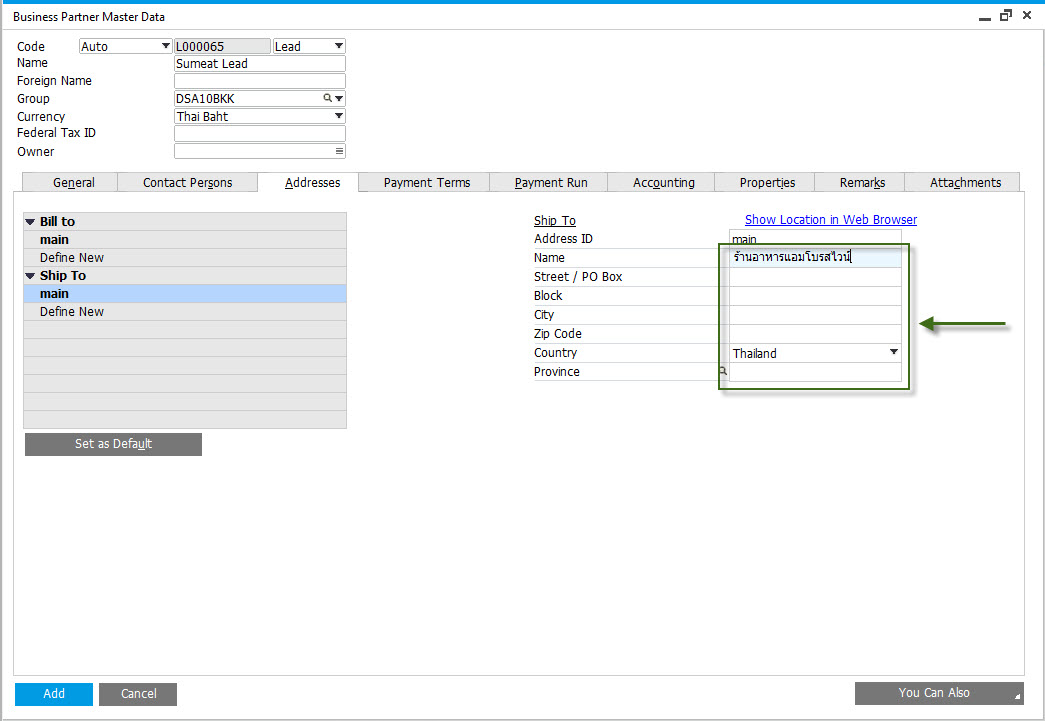The width and height of the screenshot is (1045, 721).
Task: Focus the Foreign Name input field
Action: click(x=260, y=81)
